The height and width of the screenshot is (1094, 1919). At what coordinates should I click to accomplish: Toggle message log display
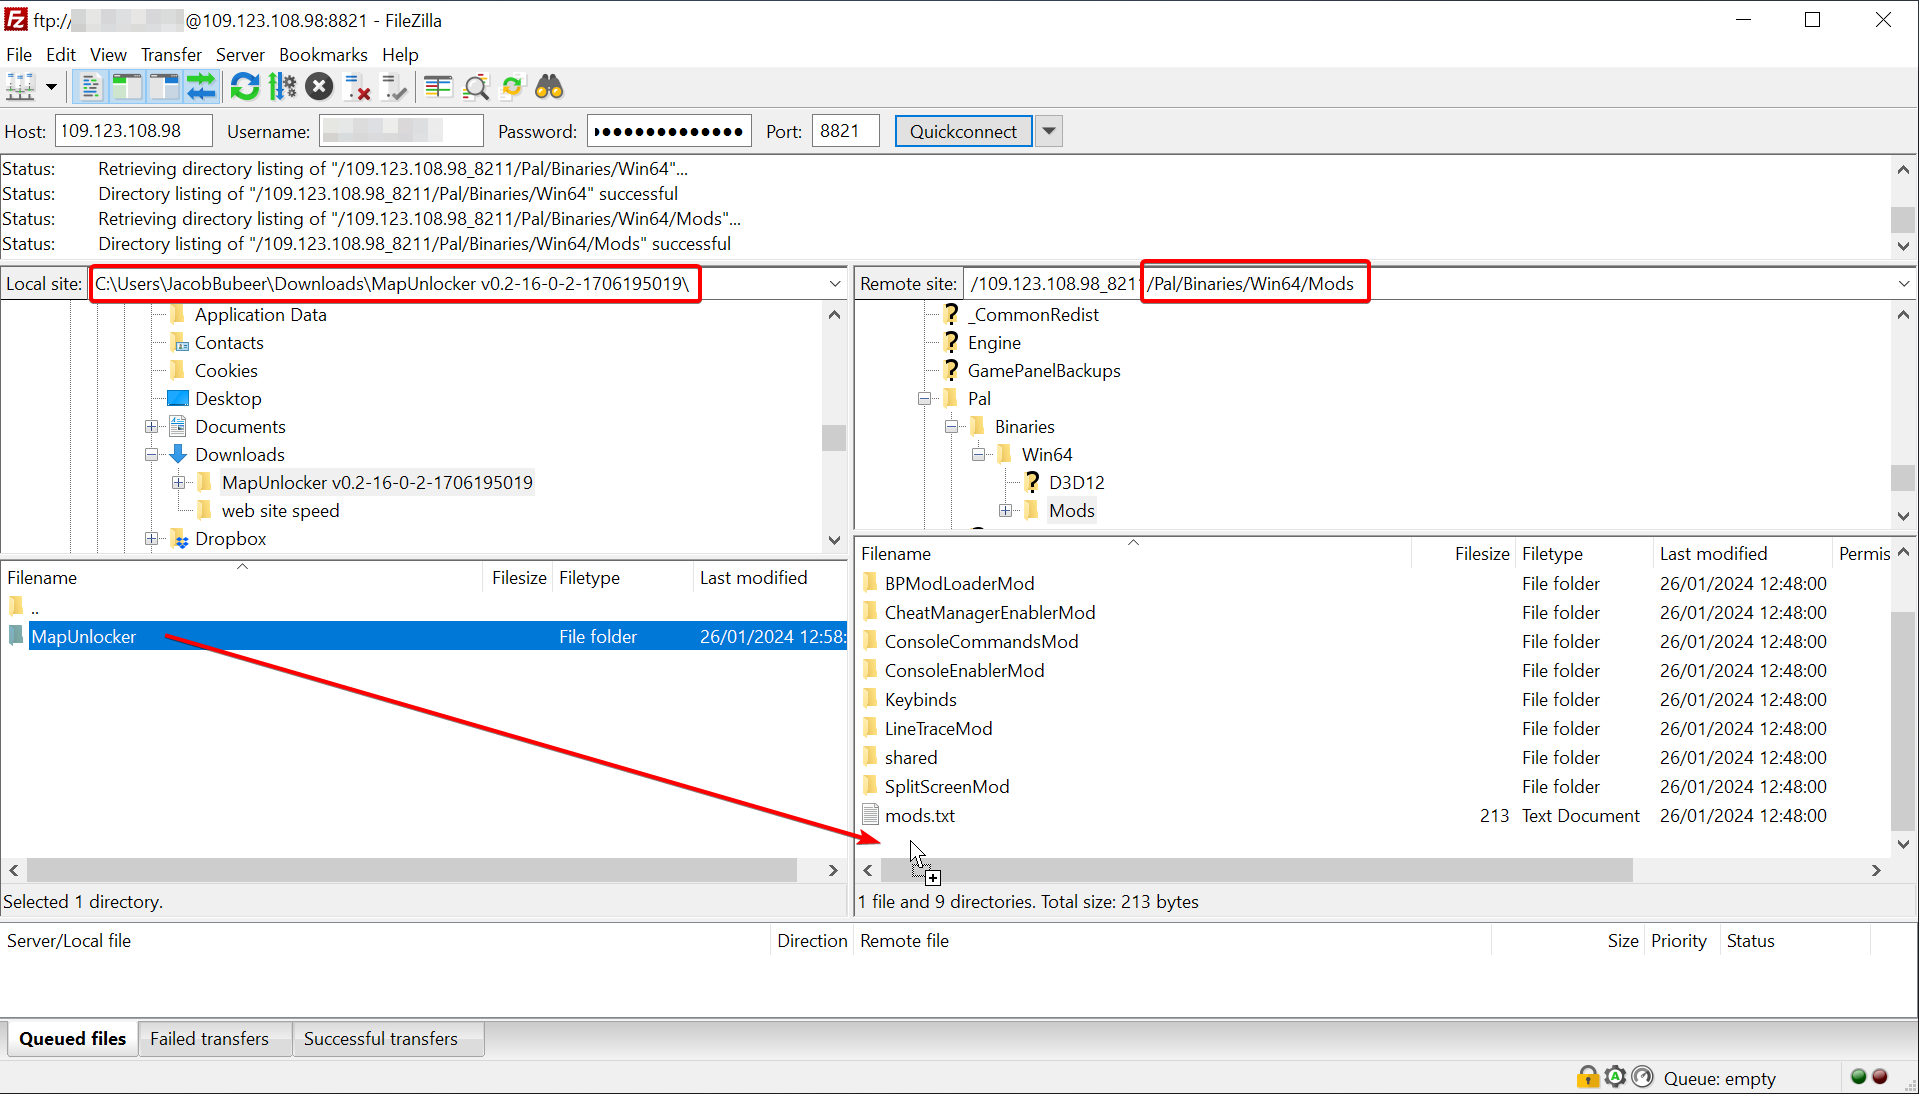tap(90, 88)
